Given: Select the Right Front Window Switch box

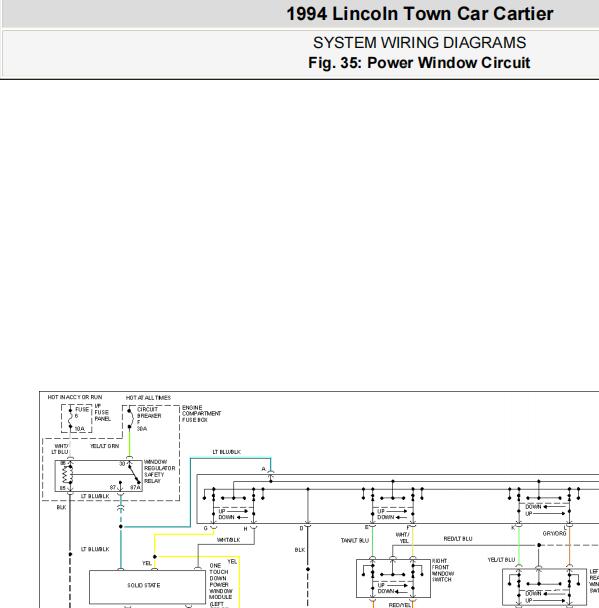Looking at the screenshot, I should coord(393,578).
